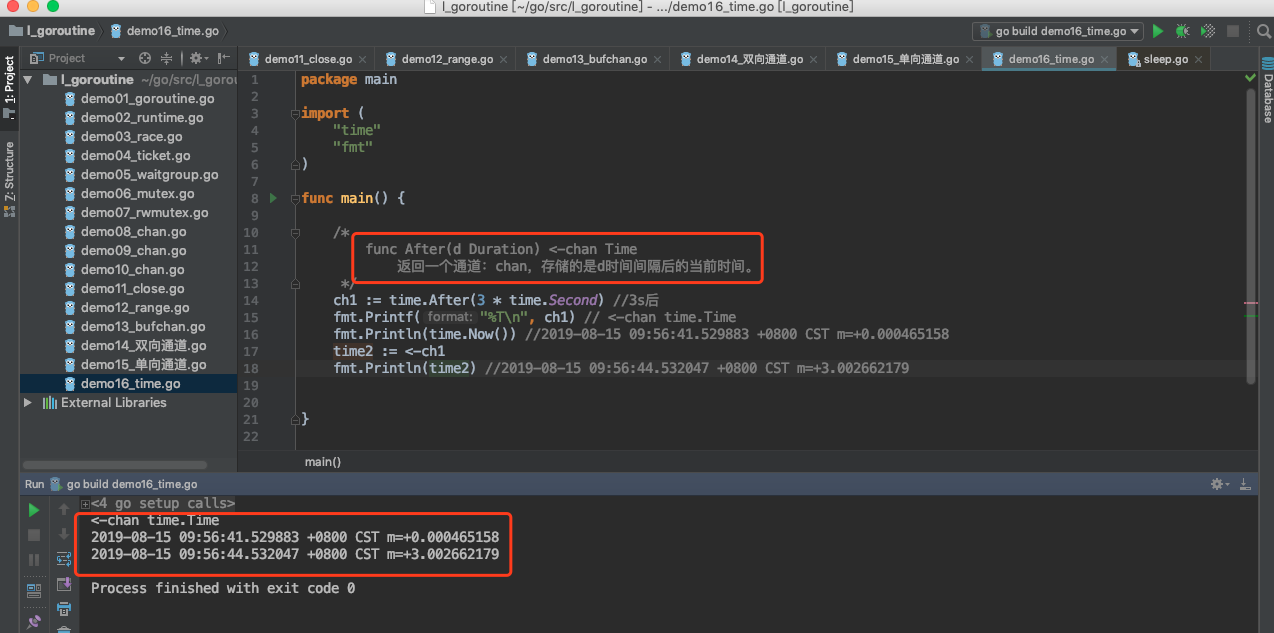Rerun the program from the Run panel
Screen dimensions: 1274x633
(x=34, y=511)
